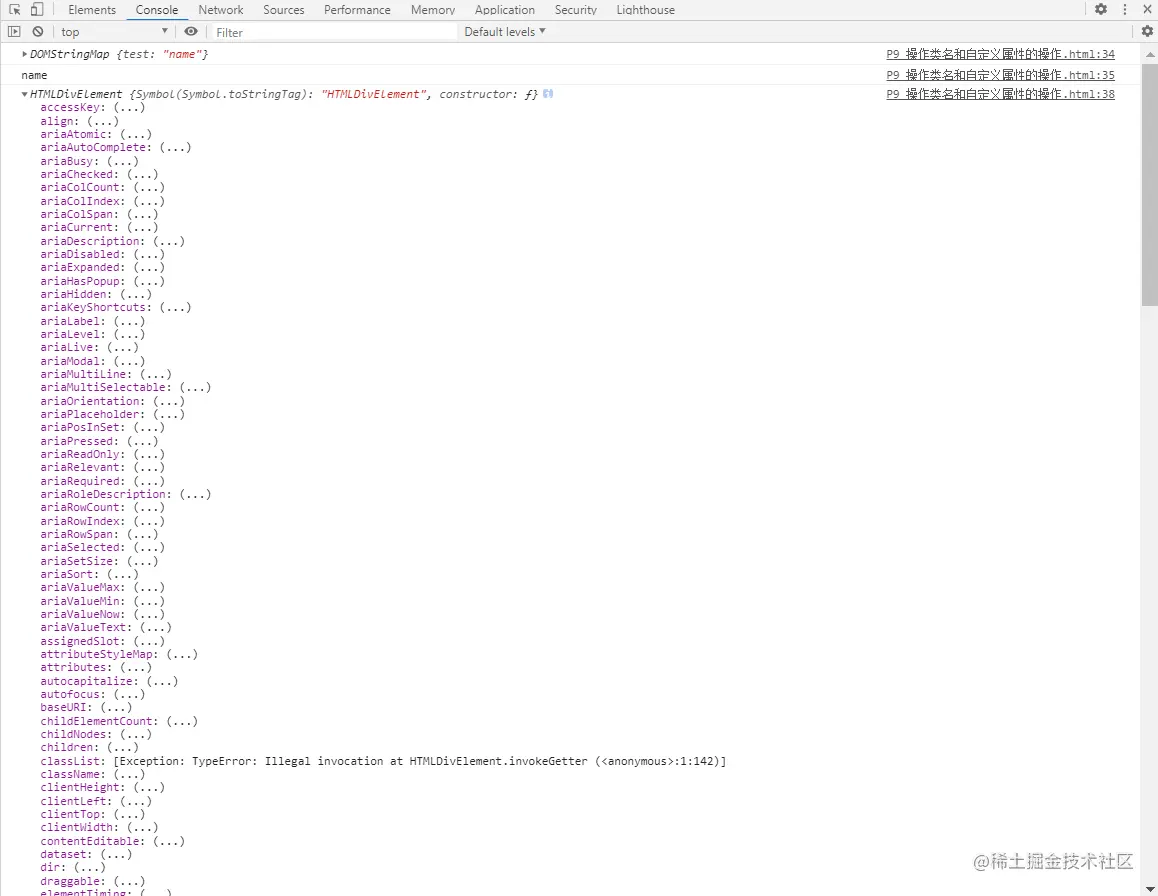Evaluate the ariaPressed getter
The width and height of the screenshot is (1158, 896).
(x=143, y=441)
